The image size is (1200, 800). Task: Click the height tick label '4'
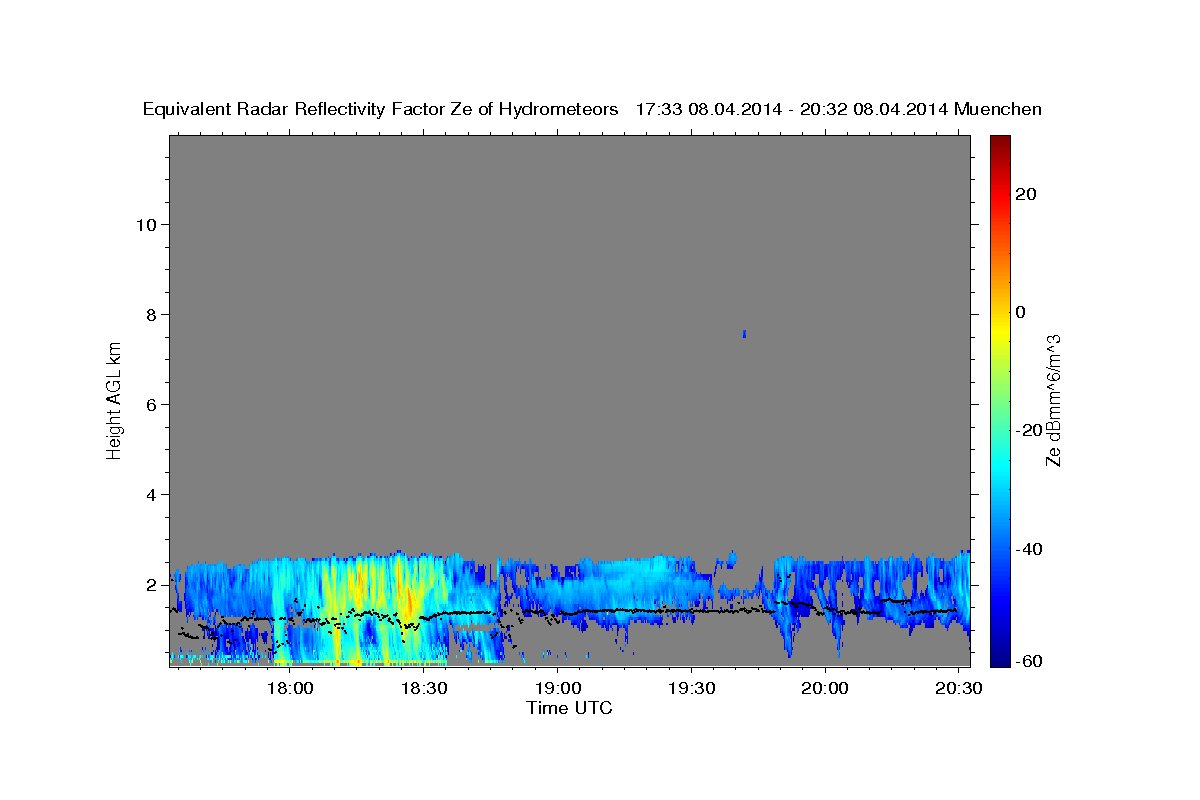pyautogui.click(x=152, y=494)
